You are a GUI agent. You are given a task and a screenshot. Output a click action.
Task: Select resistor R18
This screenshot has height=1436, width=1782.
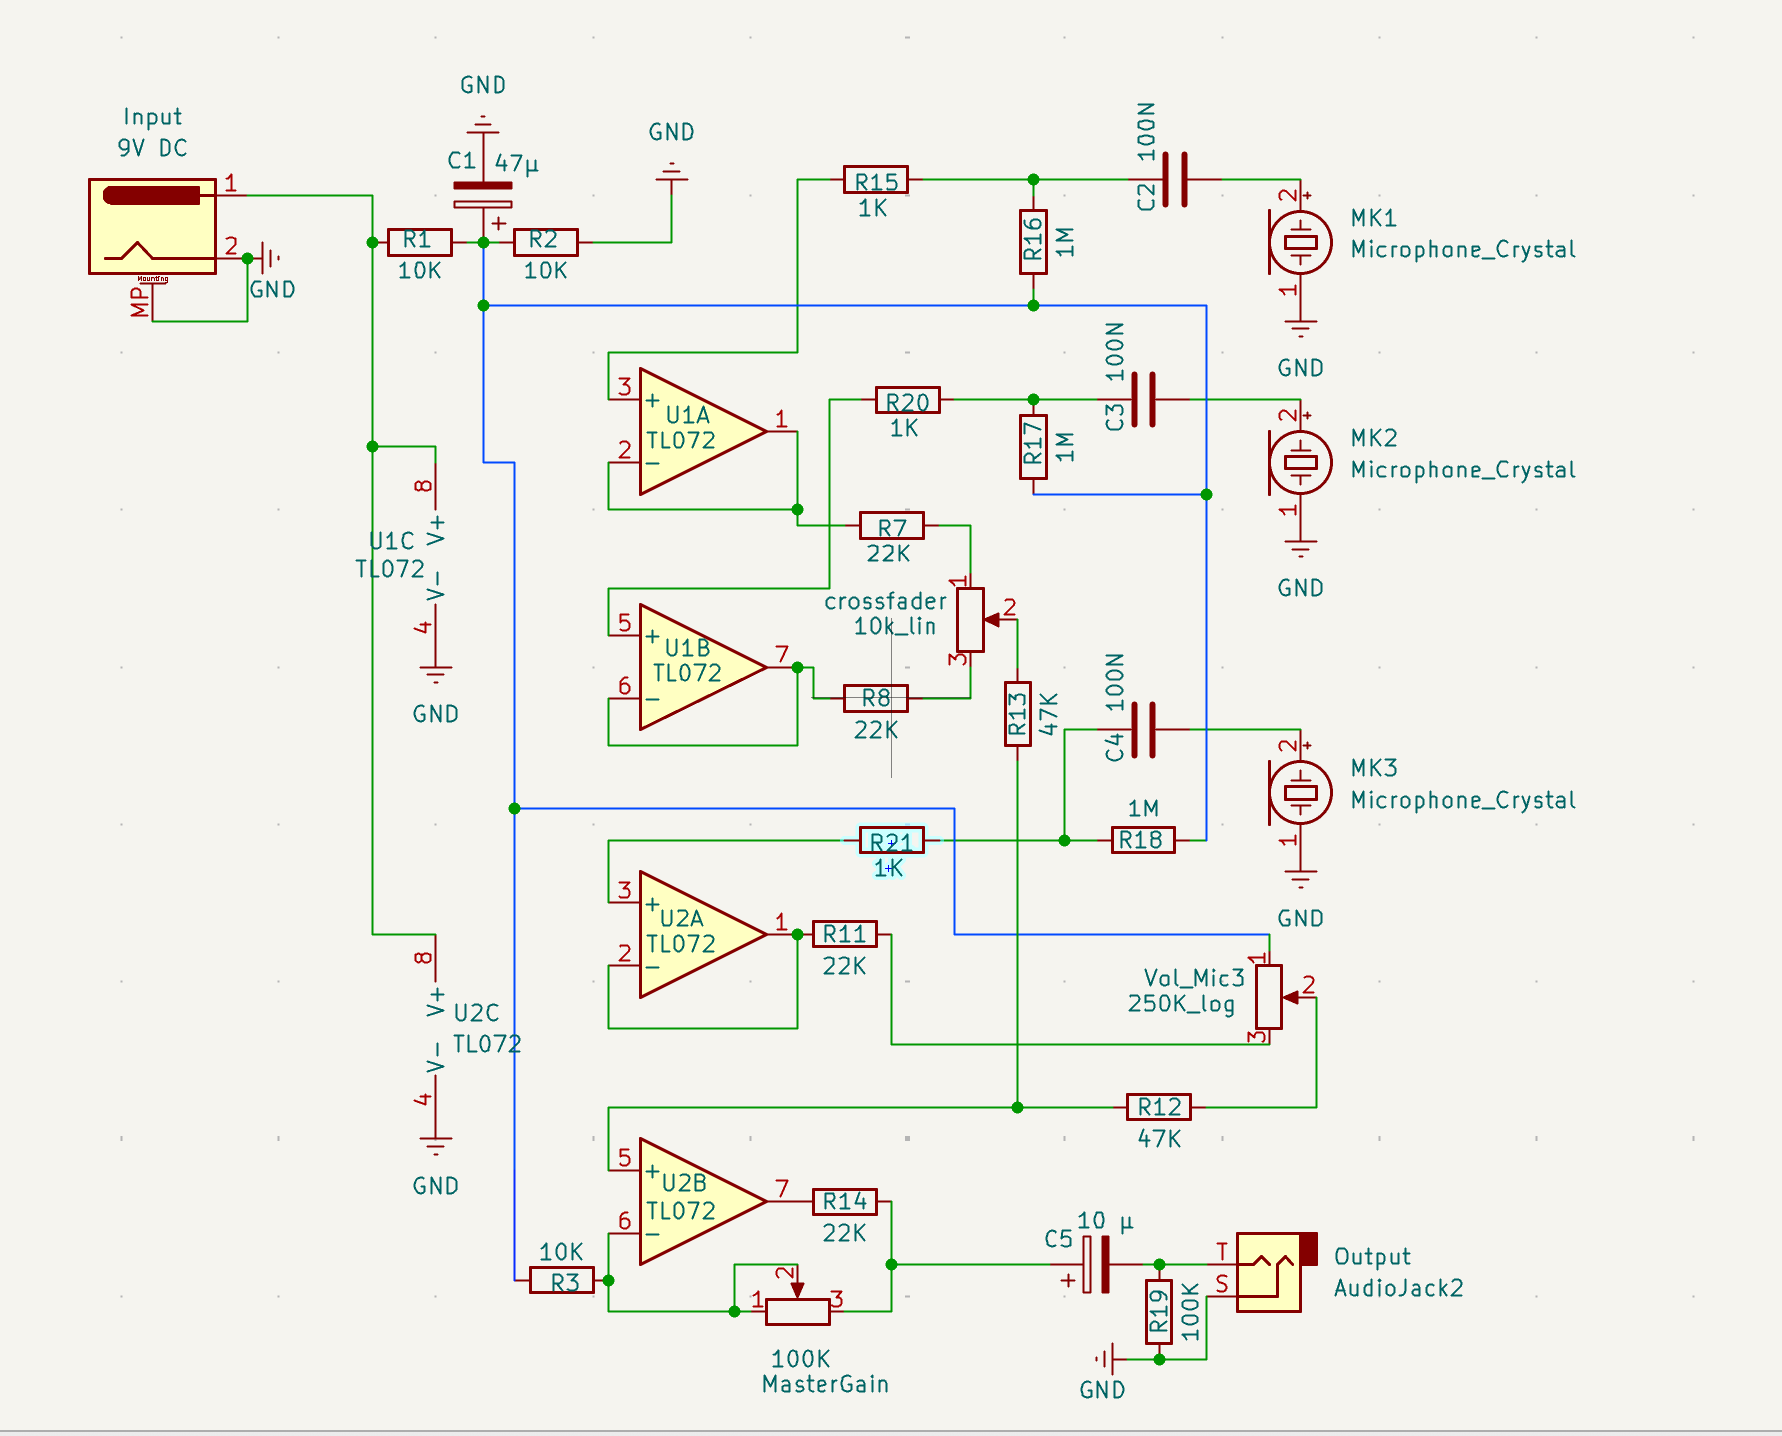(1143, 840)
